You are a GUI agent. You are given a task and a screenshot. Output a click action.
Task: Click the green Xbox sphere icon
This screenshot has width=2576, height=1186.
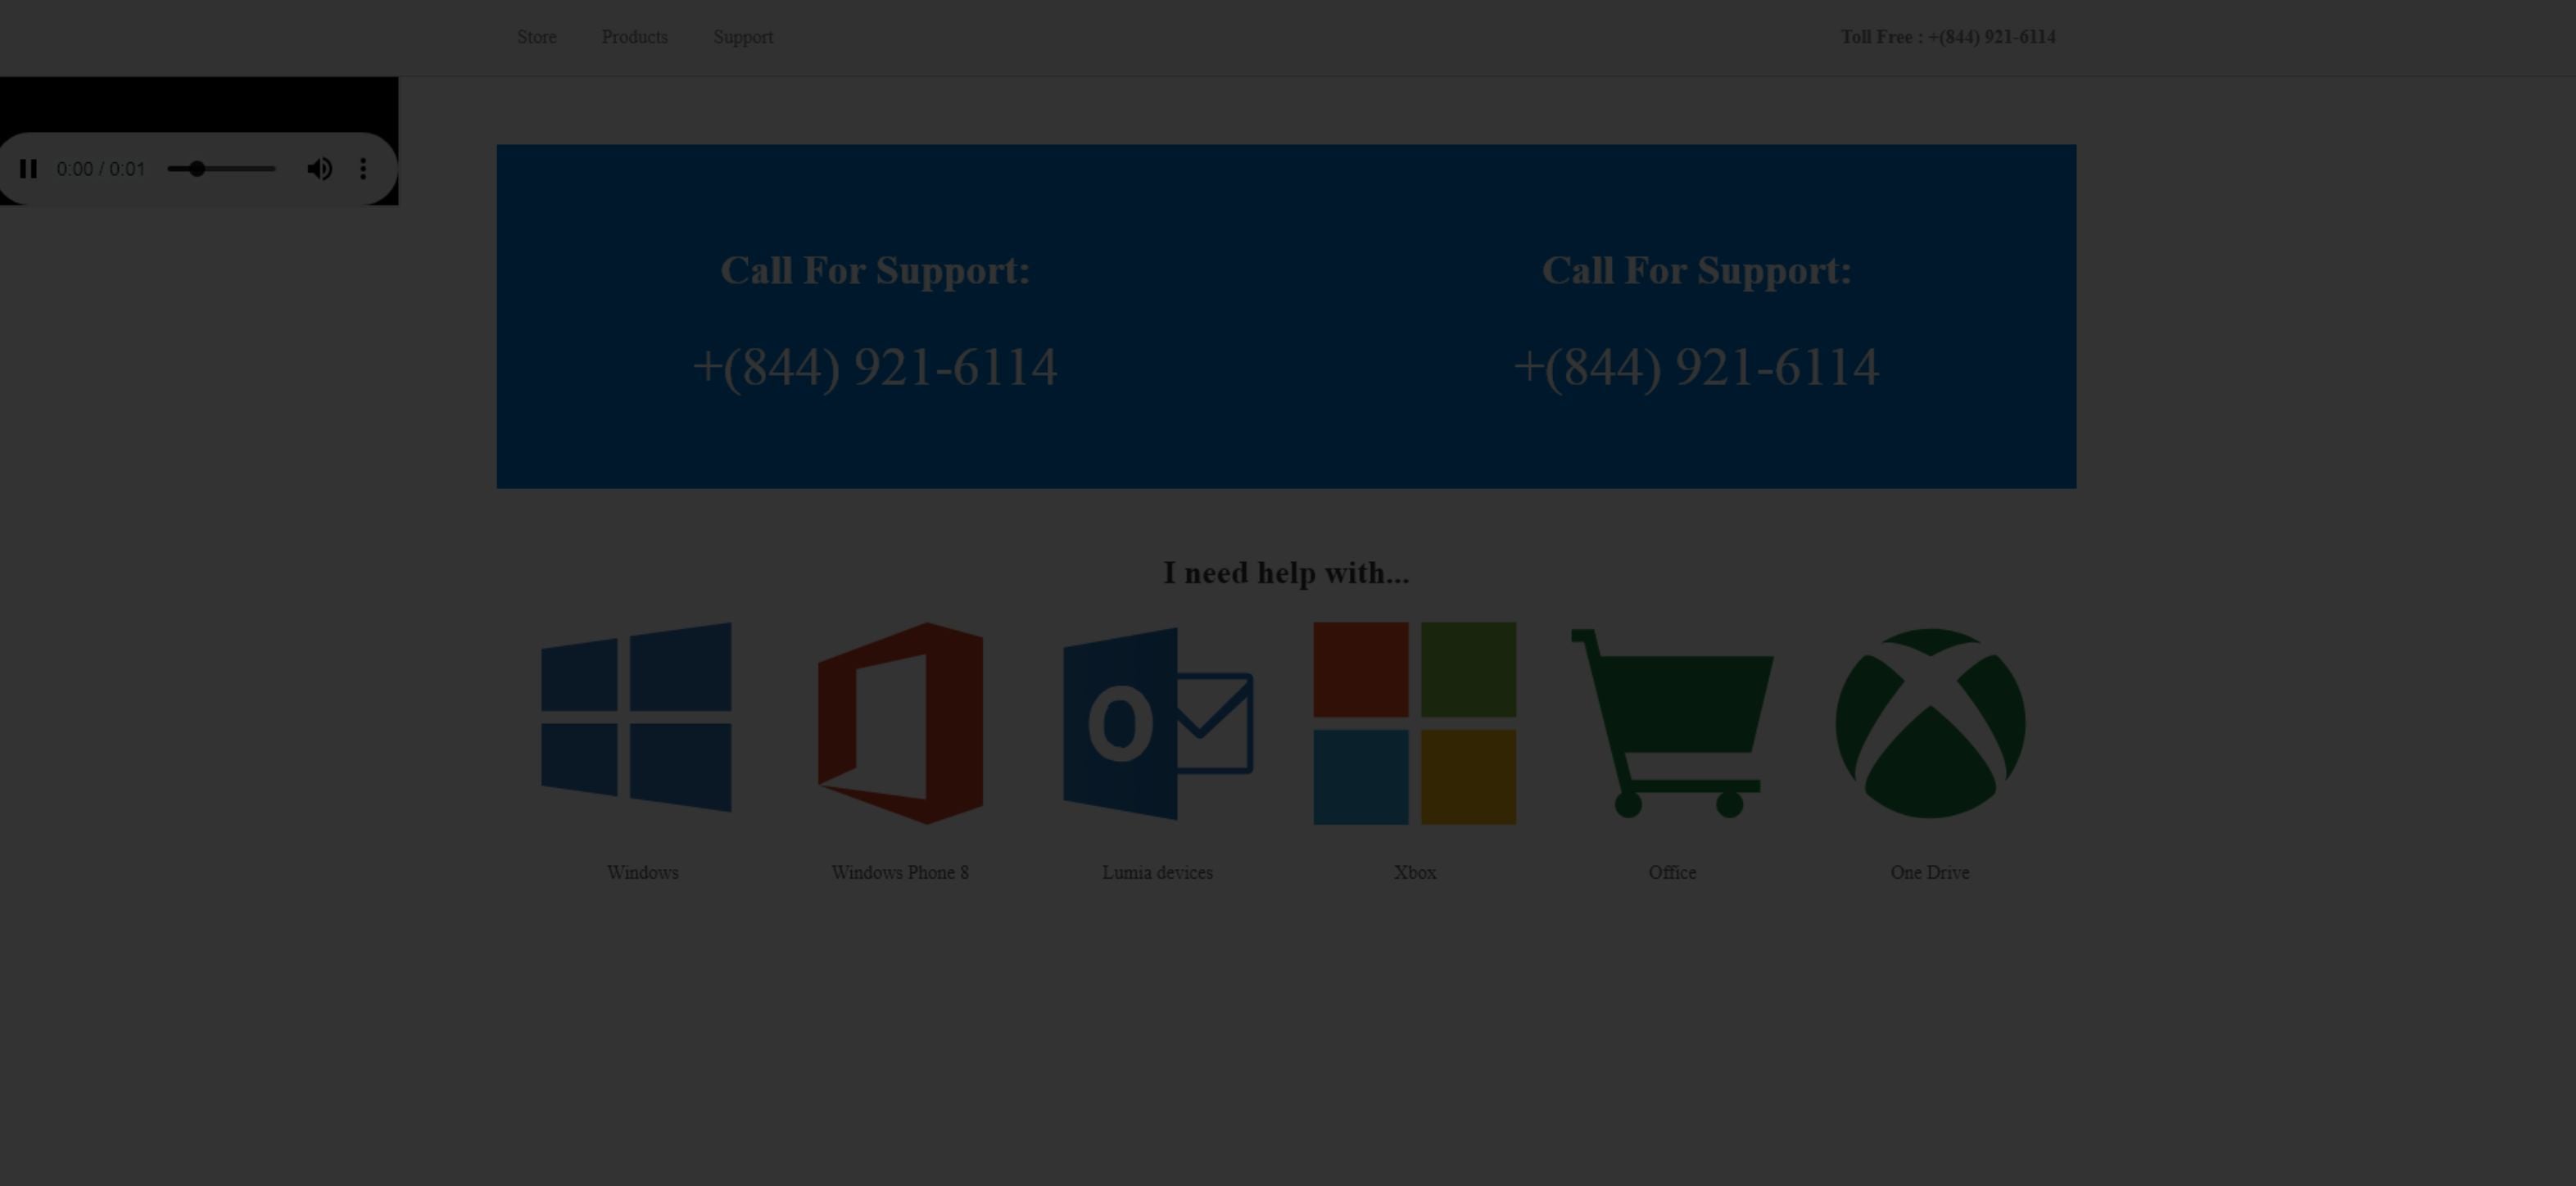pyautogui.click(x=1930, y=723)
